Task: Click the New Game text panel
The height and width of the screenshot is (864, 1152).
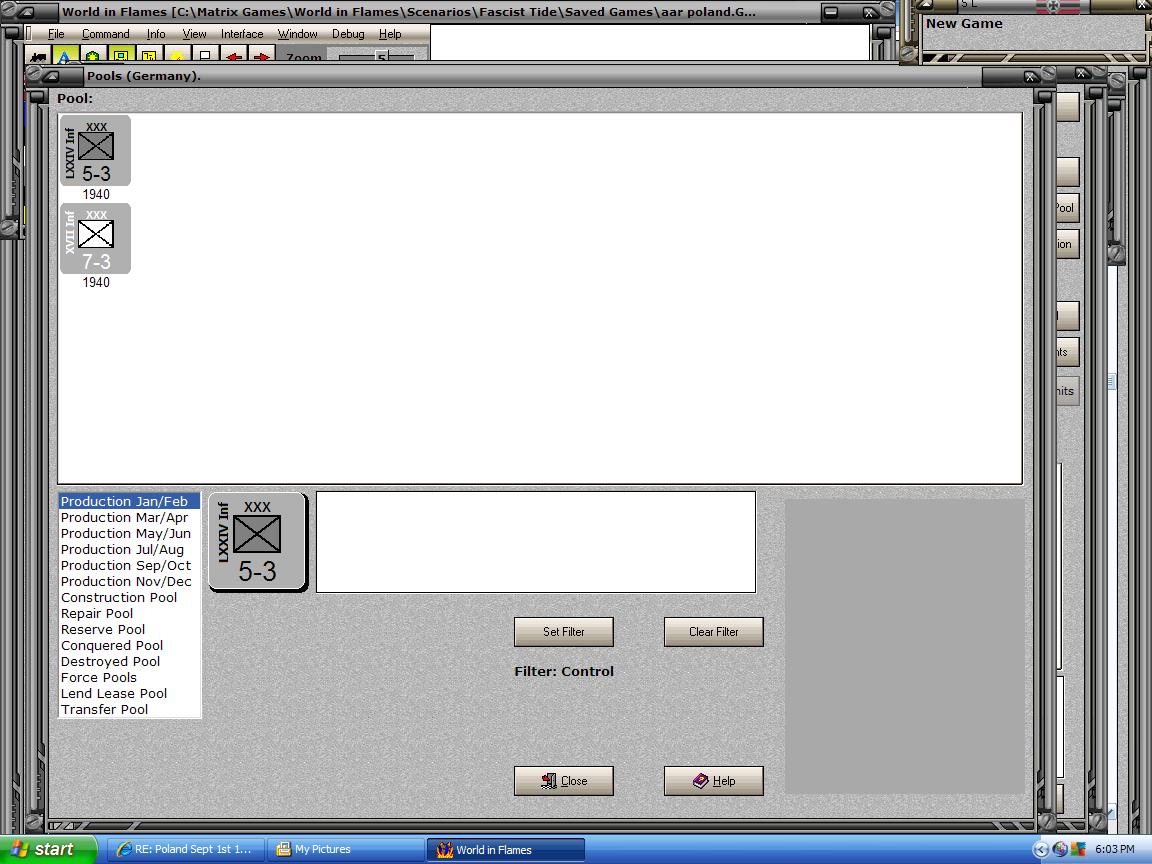Action: pyautogui.click(x=1032, y=32)
